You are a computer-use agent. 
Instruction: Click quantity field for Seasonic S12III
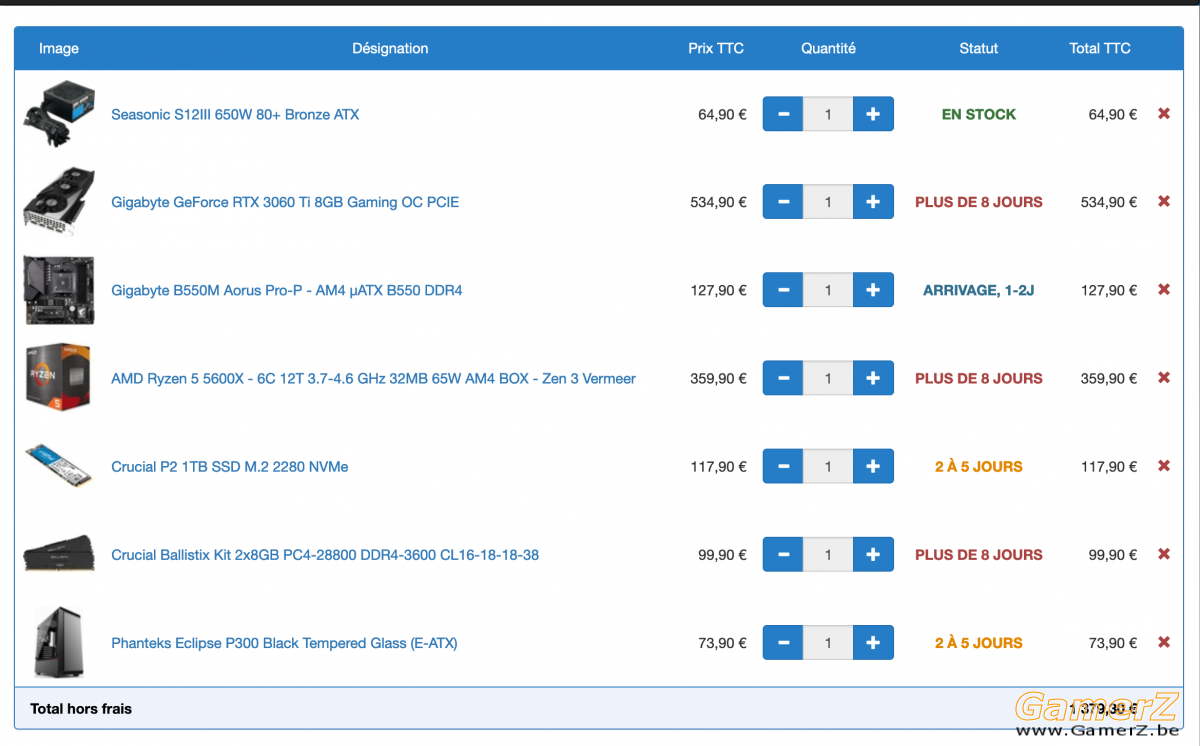click(x=828, y=114)
